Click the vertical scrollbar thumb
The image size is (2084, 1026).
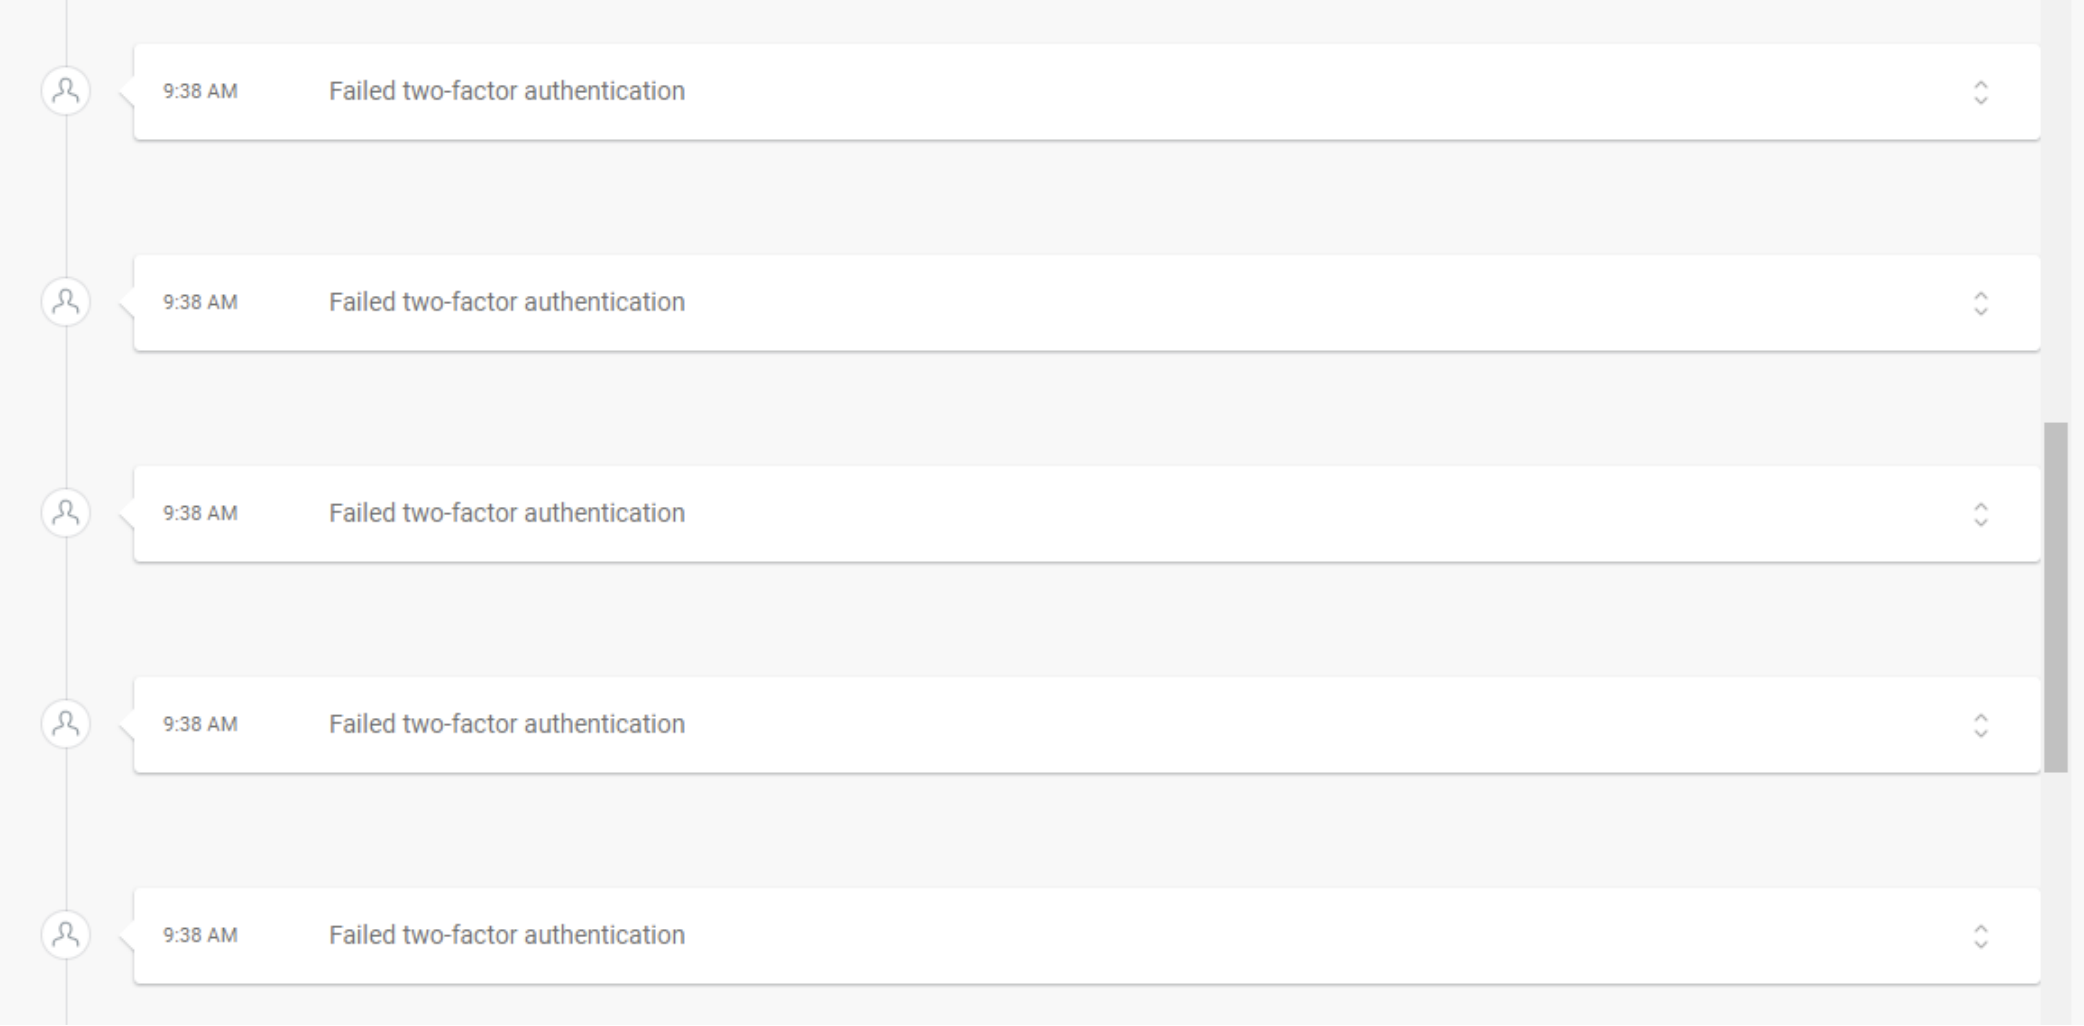2055,597
